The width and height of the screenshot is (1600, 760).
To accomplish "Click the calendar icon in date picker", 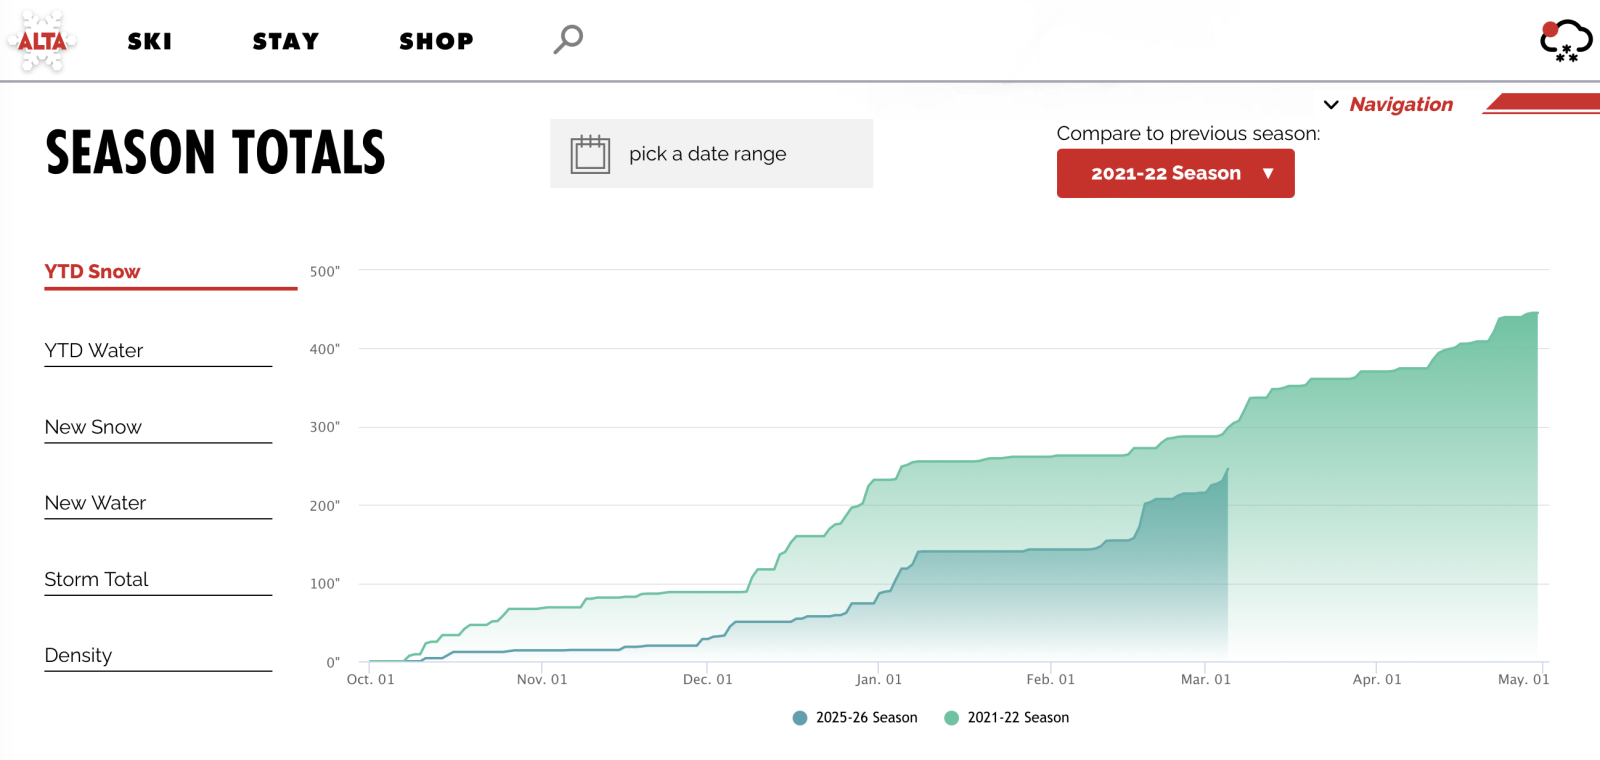I will point(590,154).
